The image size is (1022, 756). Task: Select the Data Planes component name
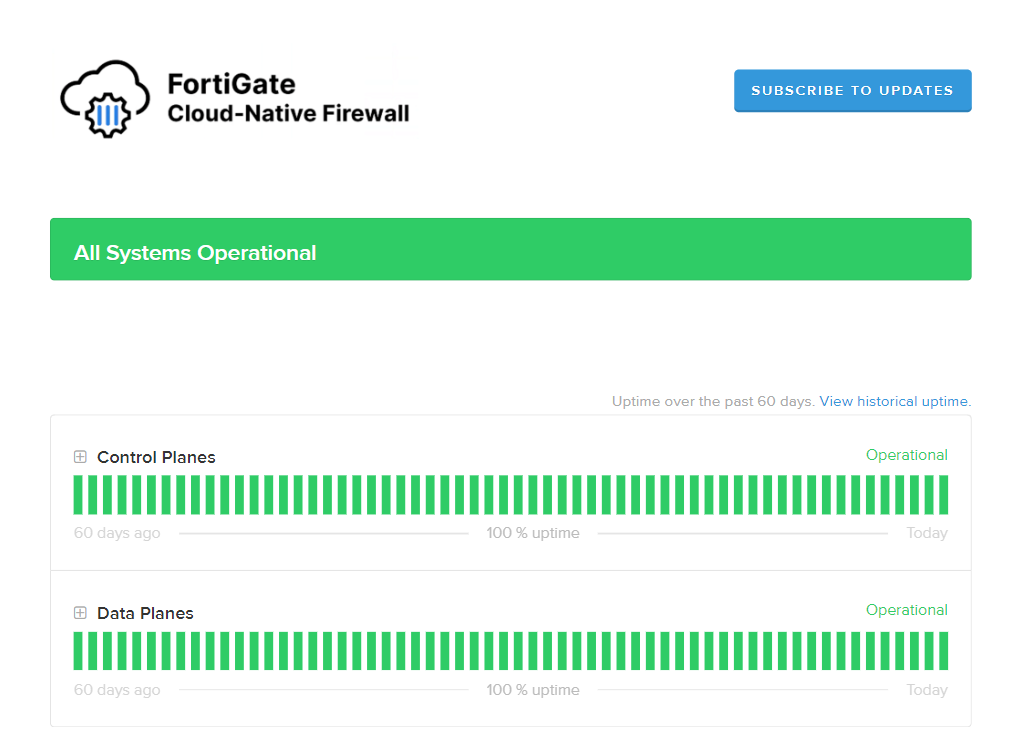coord(145,613)
